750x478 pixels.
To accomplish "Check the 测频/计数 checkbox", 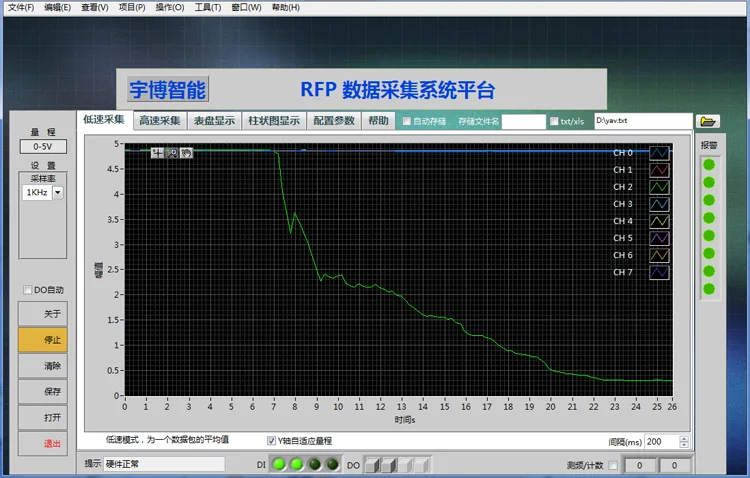I will pyautogui.click(x=613, y=465).
